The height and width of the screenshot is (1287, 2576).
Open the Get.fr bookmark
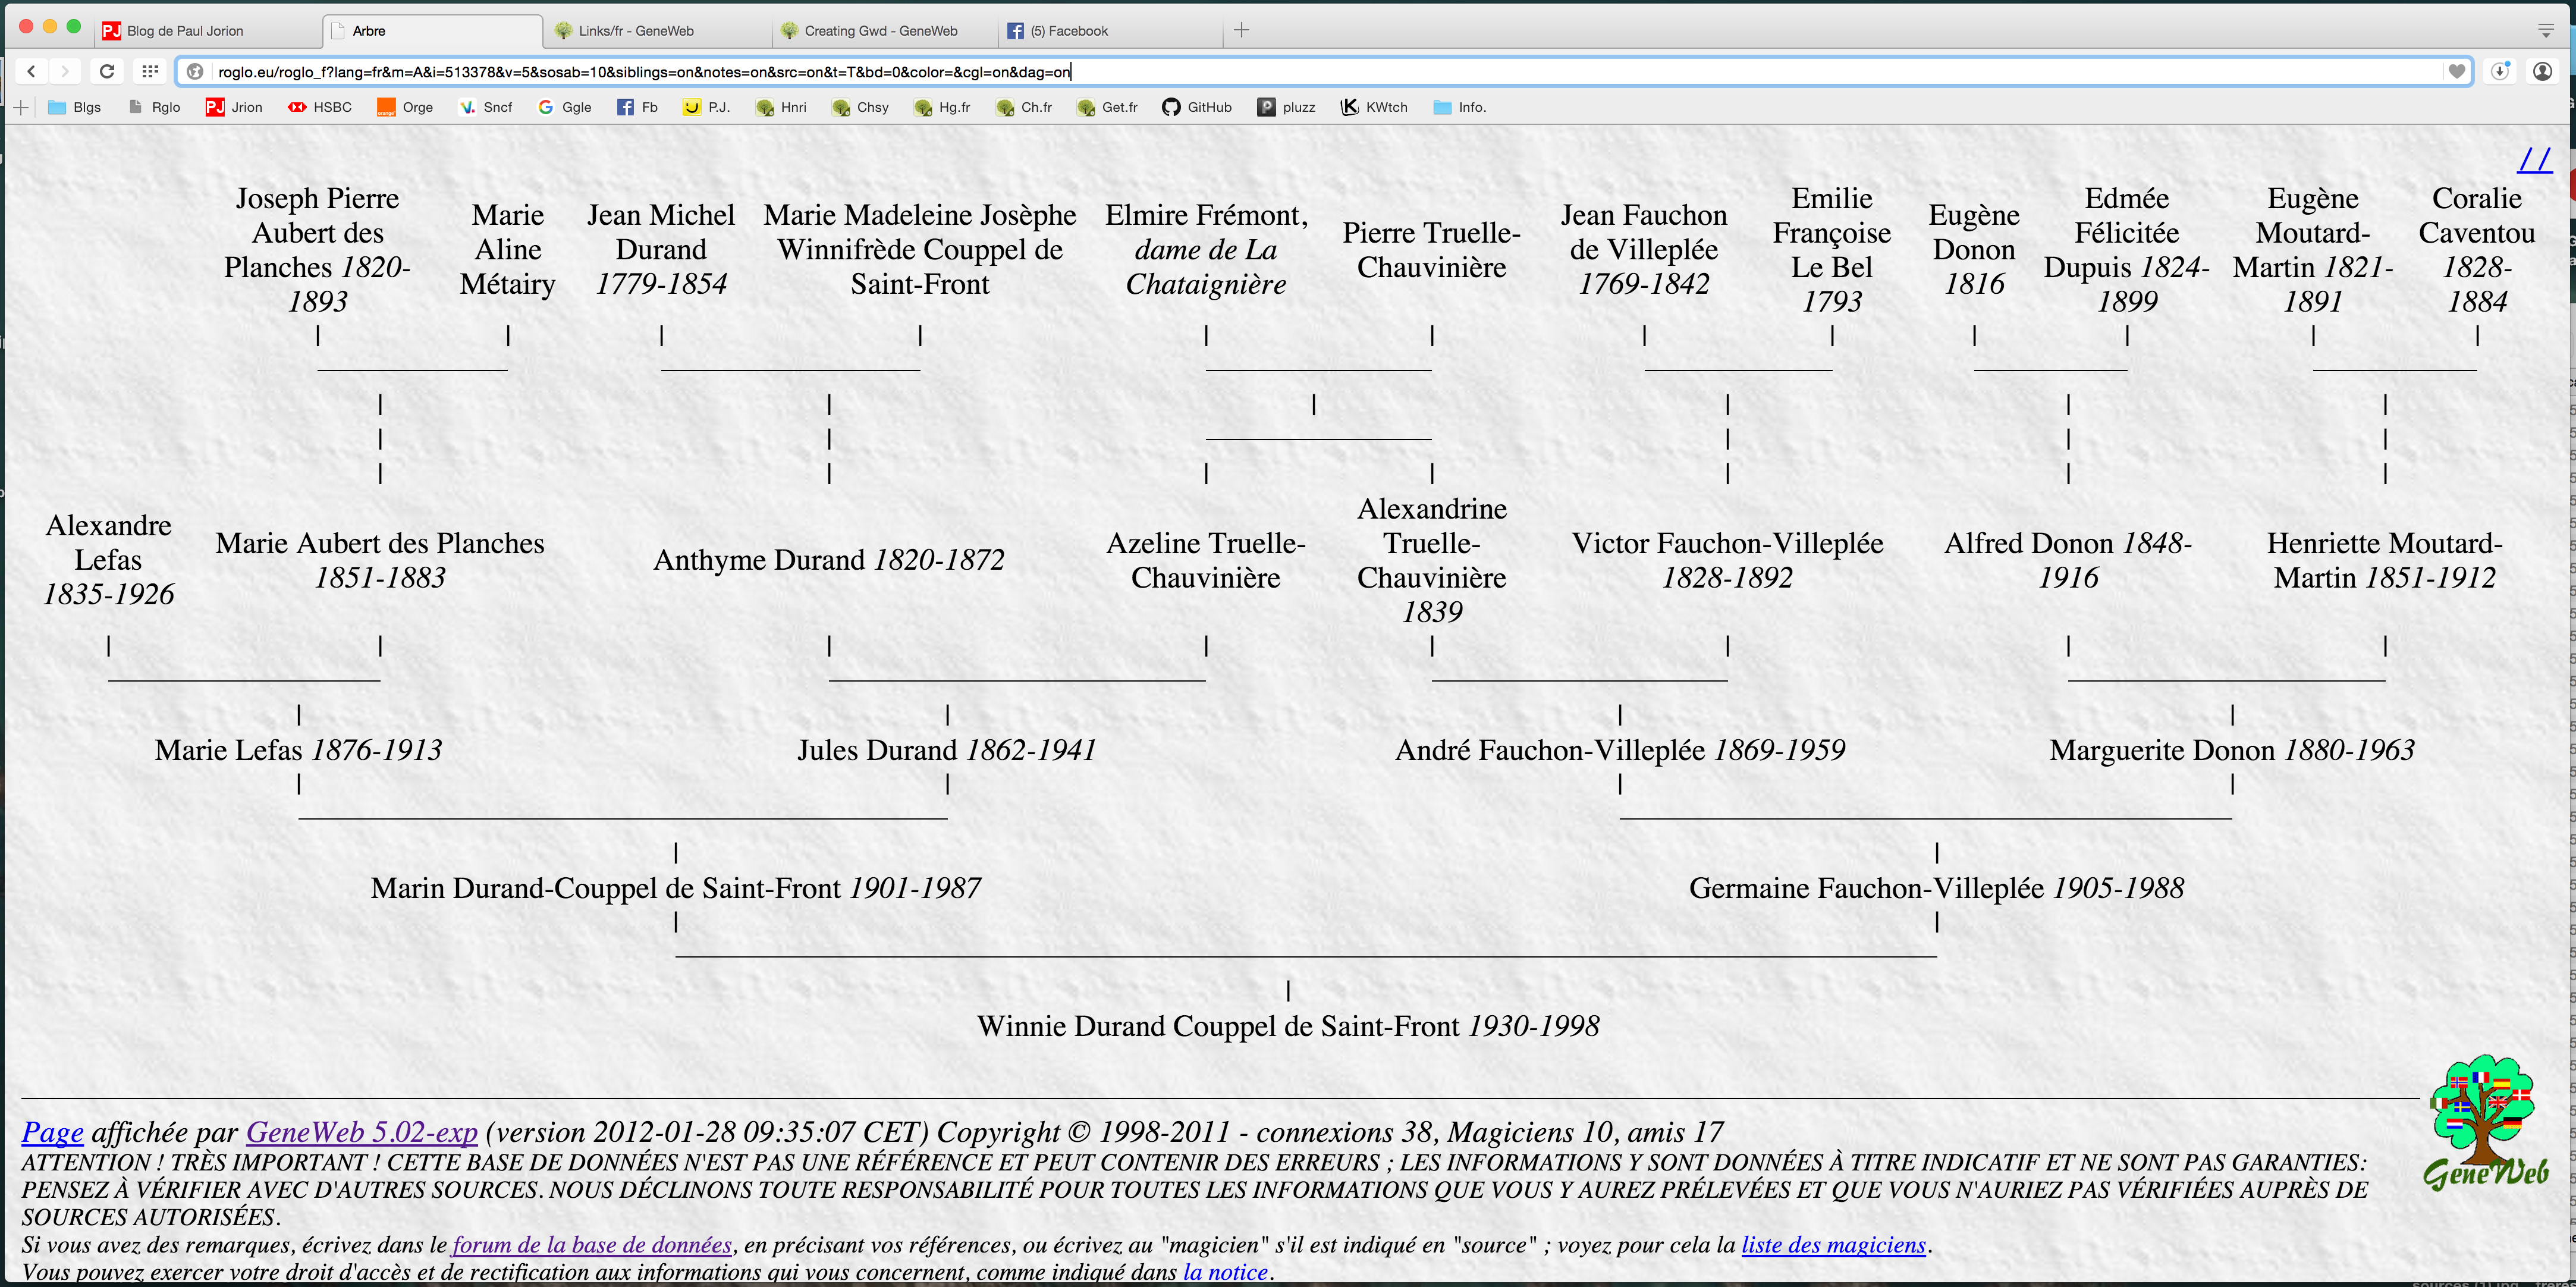(x=1107, y=107)
